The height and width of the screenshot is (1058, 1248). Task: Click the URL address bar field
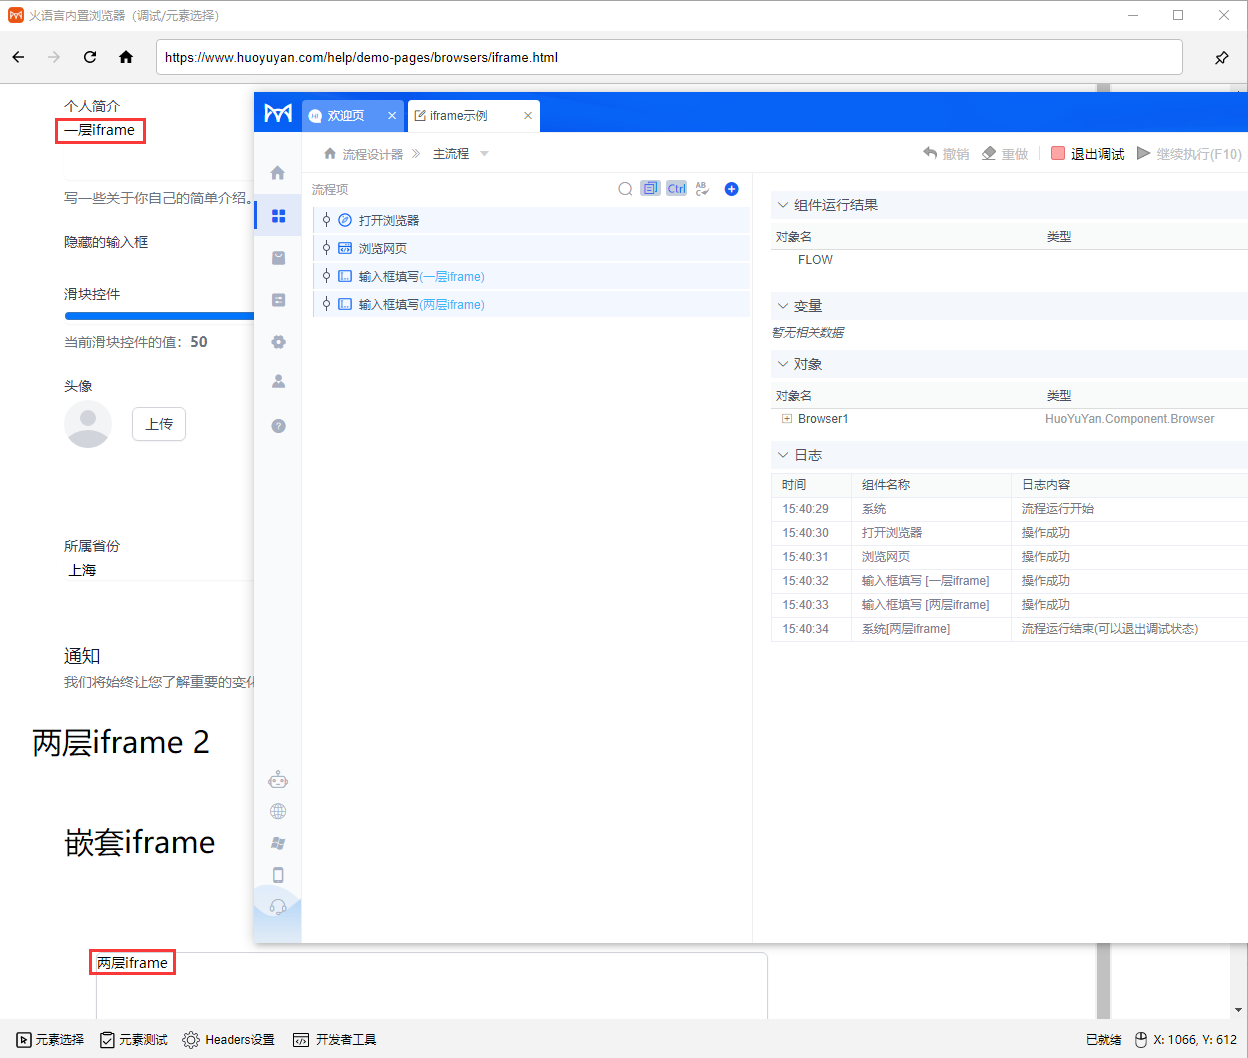[x=668, y=57]
